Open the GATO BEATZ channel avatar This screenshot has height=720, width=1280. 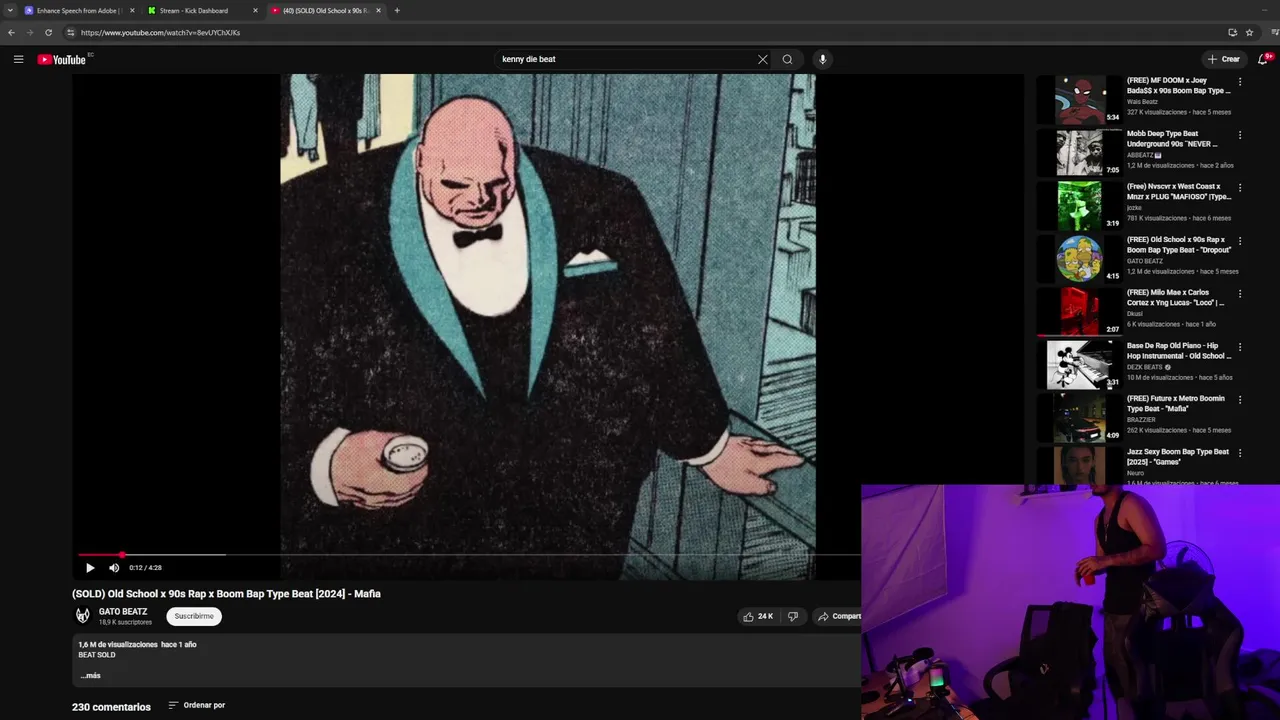point(83,616)
